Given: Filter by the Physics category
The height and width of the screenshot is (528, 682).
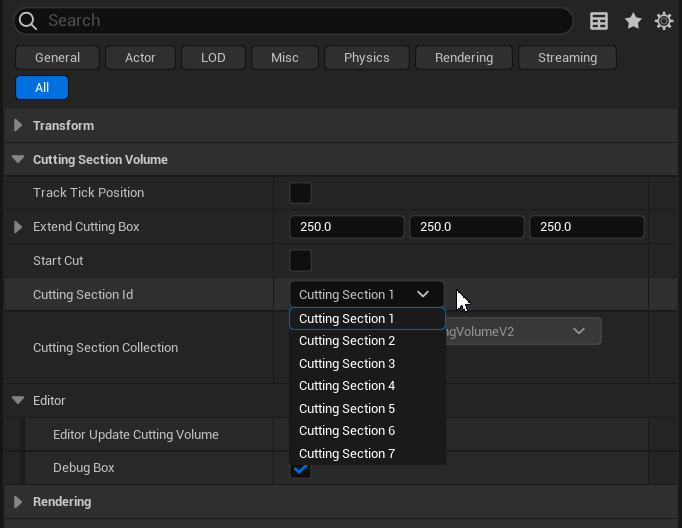Looking at the screenshot, I should click(x=366, y=58).
